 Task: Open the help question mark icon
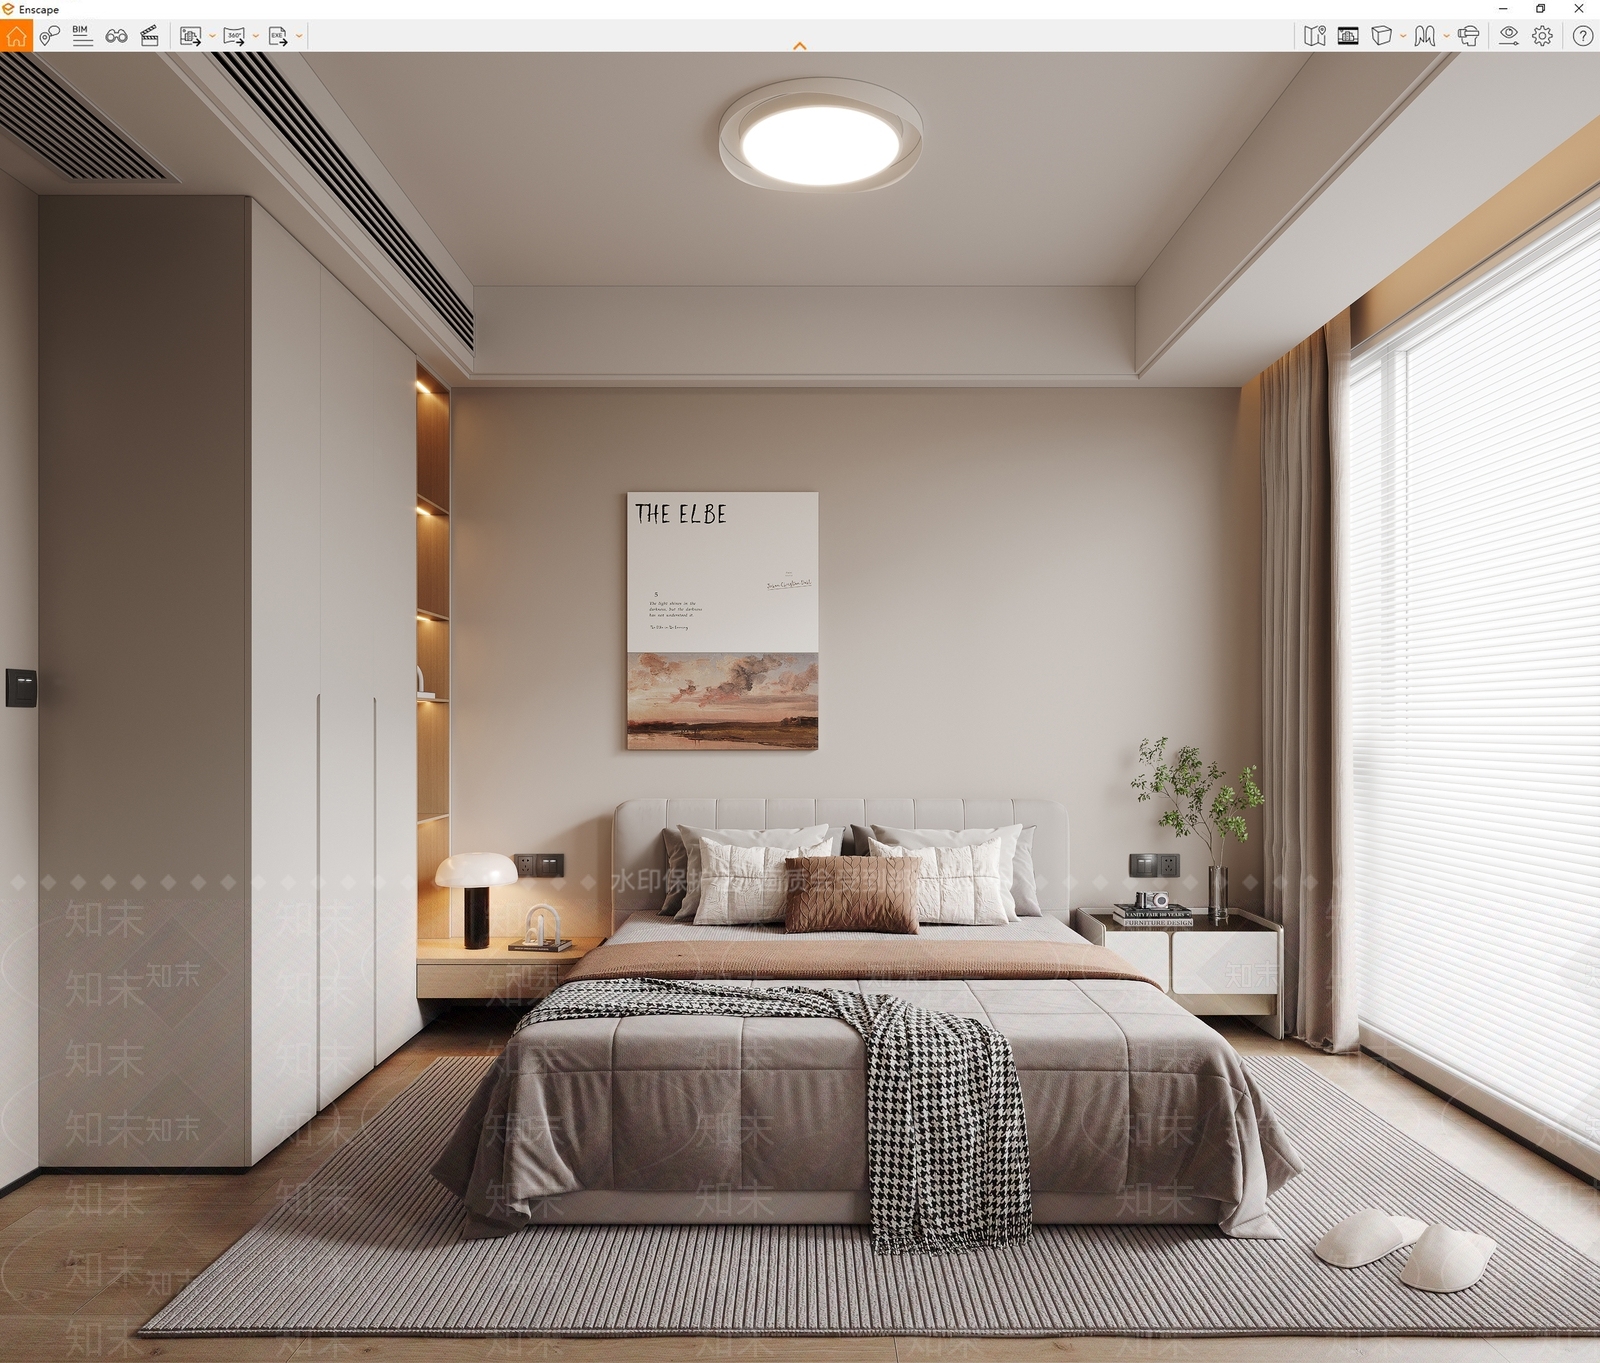click(1583, 36)
